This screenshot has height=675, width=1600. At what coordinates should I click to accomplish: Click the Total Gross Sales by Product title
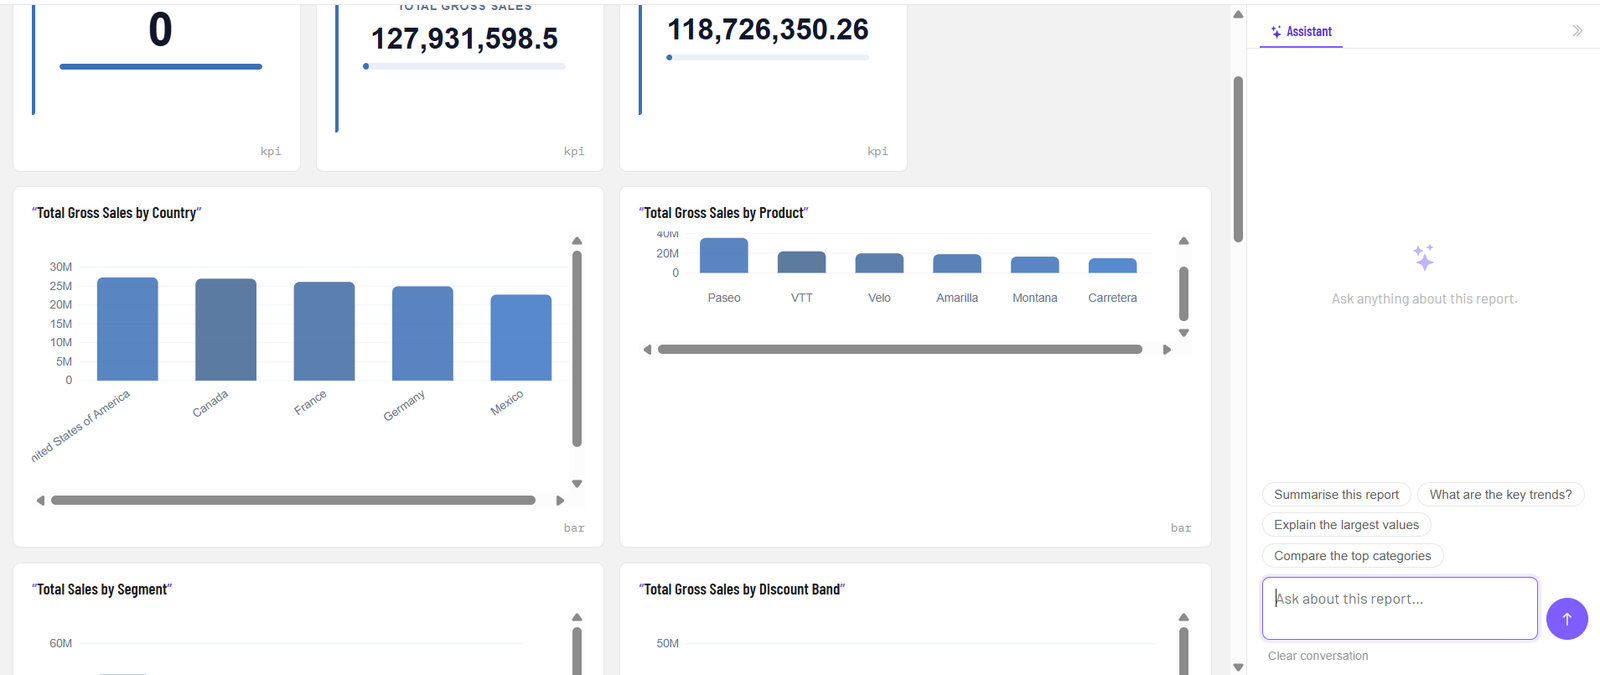click(724, 213)
